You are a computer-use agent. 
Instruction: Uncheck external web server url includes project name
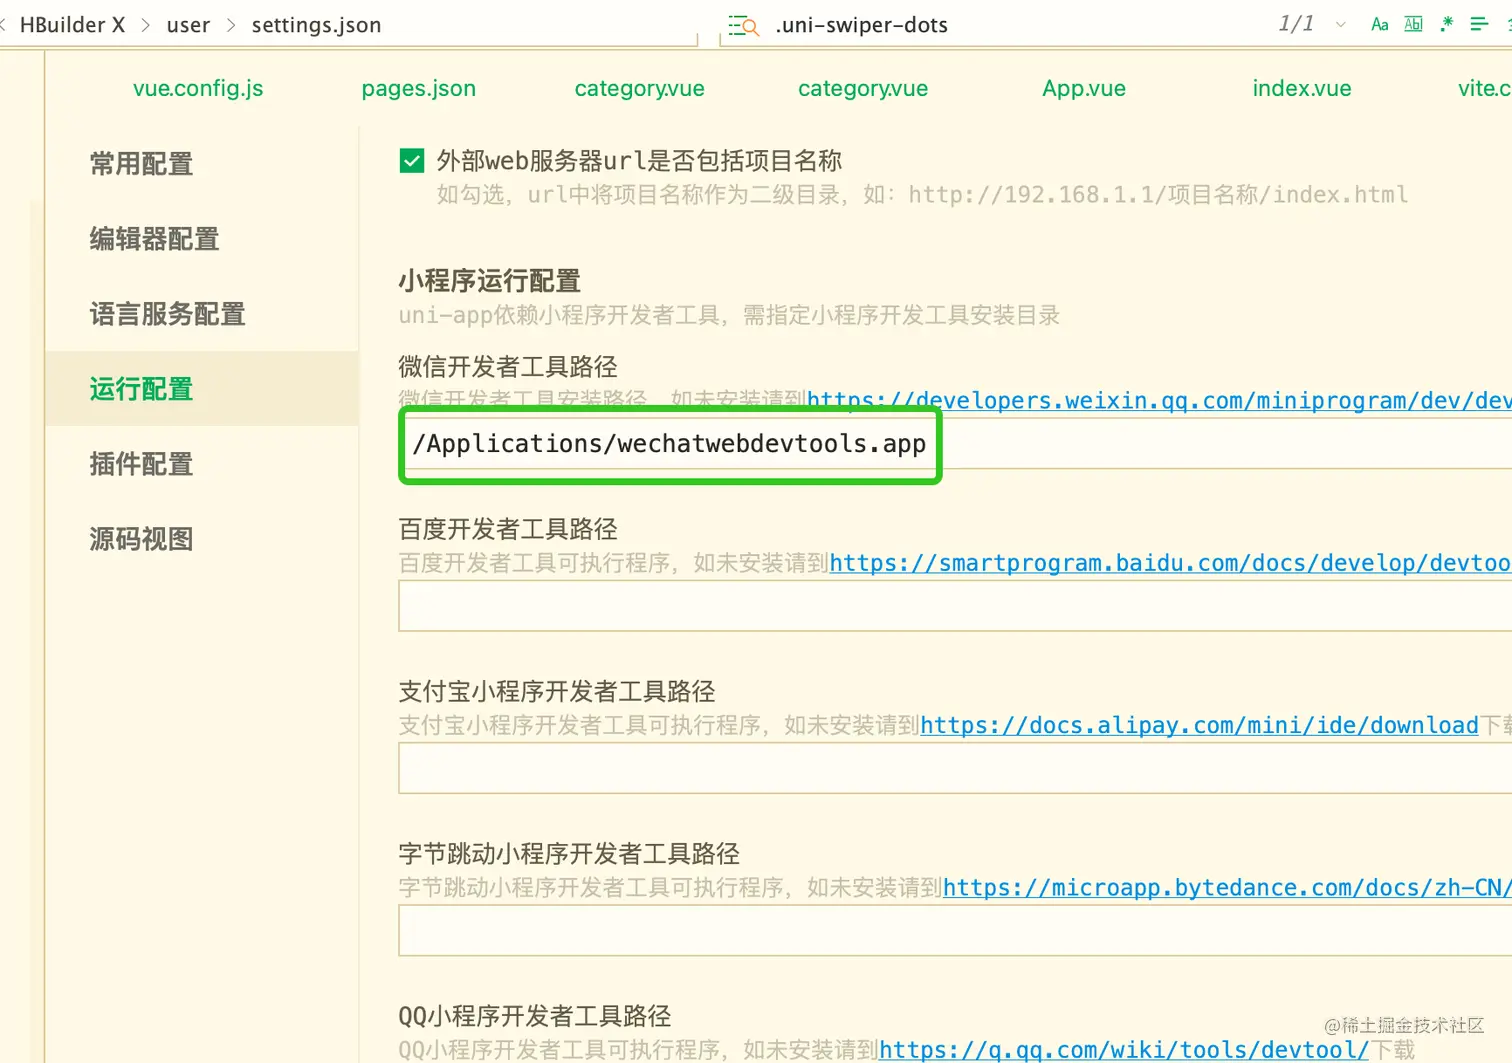[411, 161]
